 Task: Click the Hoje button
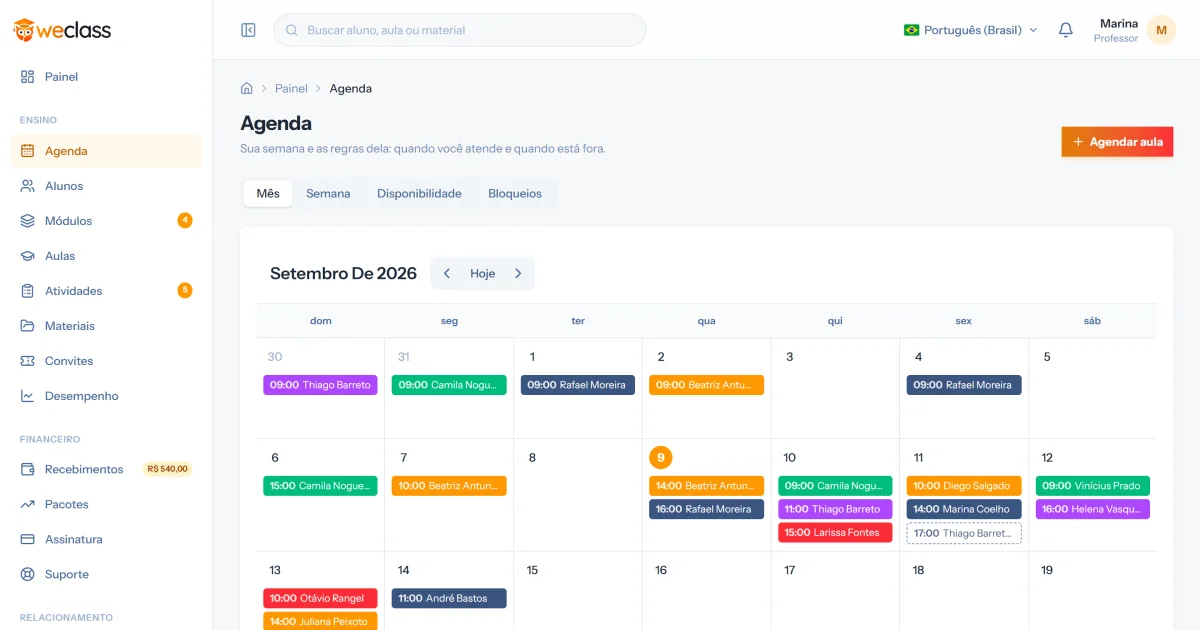(x=483, y=273)
